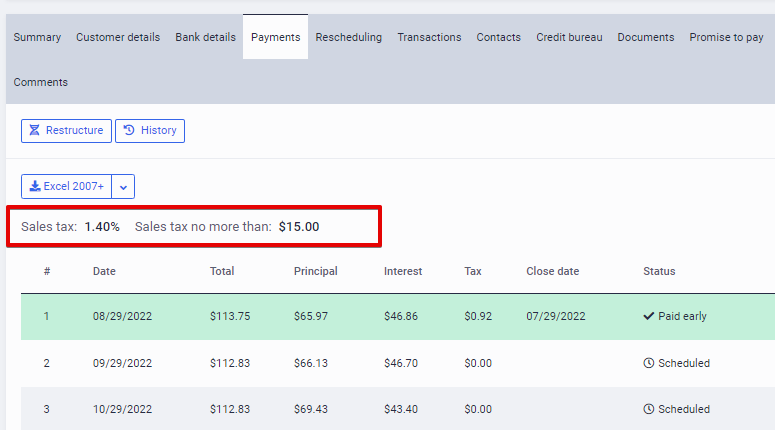Click the Restructure hourglass icon
Image resolution: width=775 pixels, height=430 pixels.
tap(34, 130)
